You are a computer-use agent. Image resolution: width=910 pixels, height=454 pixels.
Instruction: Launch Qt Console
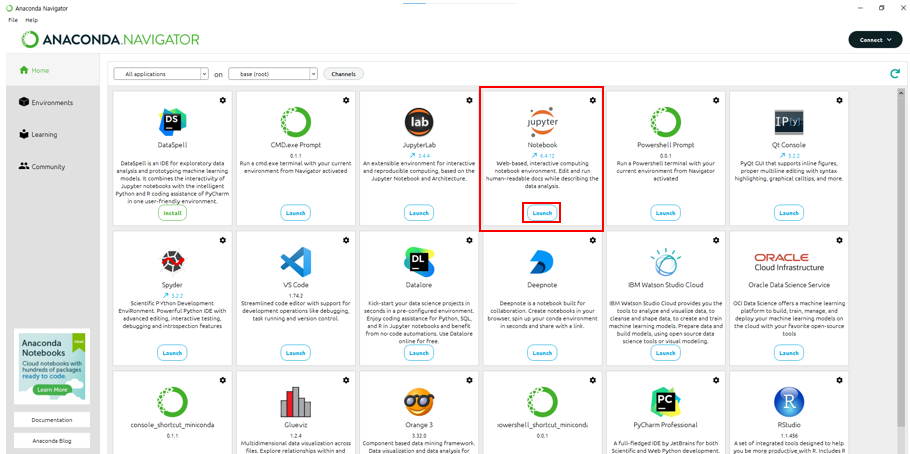click(789, 213)
